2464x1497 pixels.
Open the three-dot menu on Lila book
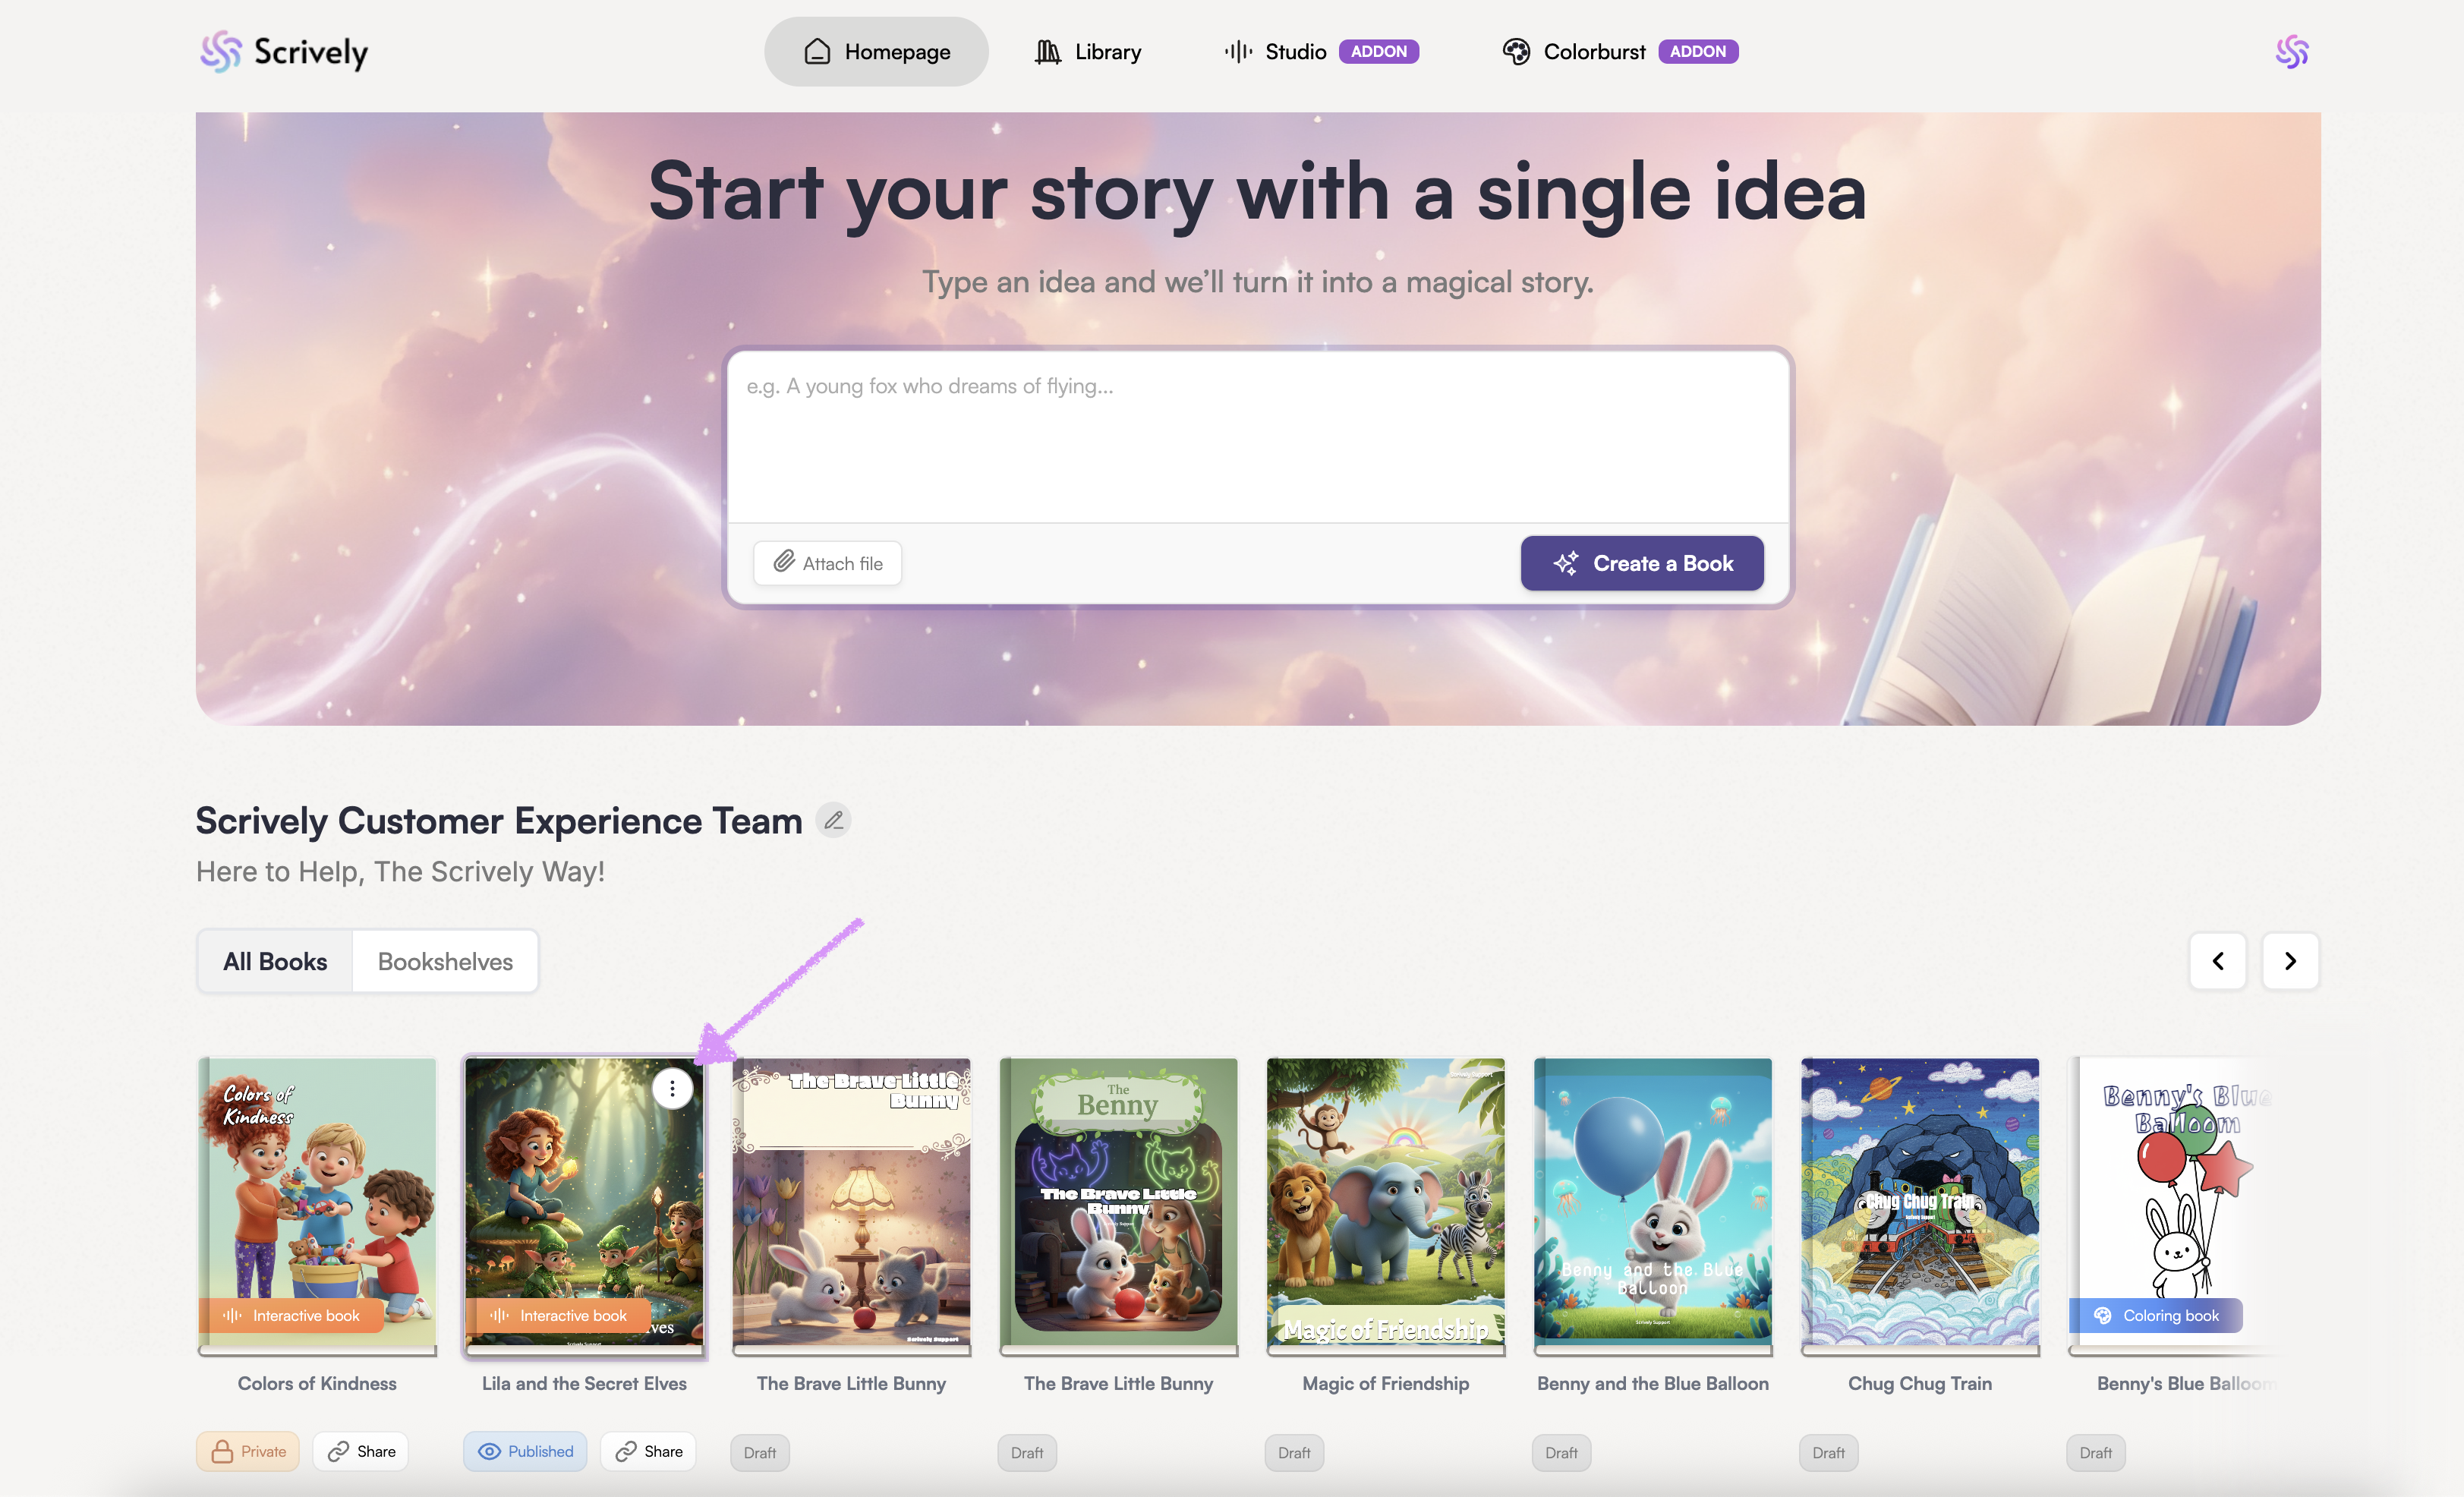(x=672, y=1088)
